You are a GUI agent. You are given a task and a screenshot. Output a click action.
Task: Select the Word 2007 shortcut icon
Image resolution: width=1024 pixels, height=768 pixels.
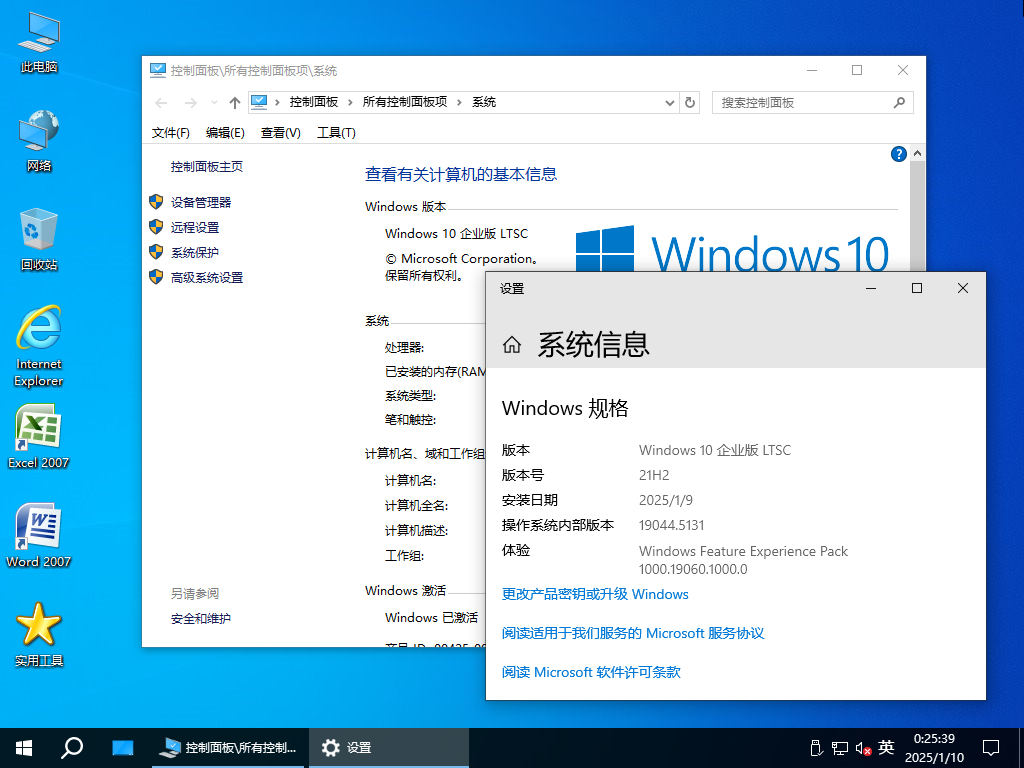click(39, 536)
